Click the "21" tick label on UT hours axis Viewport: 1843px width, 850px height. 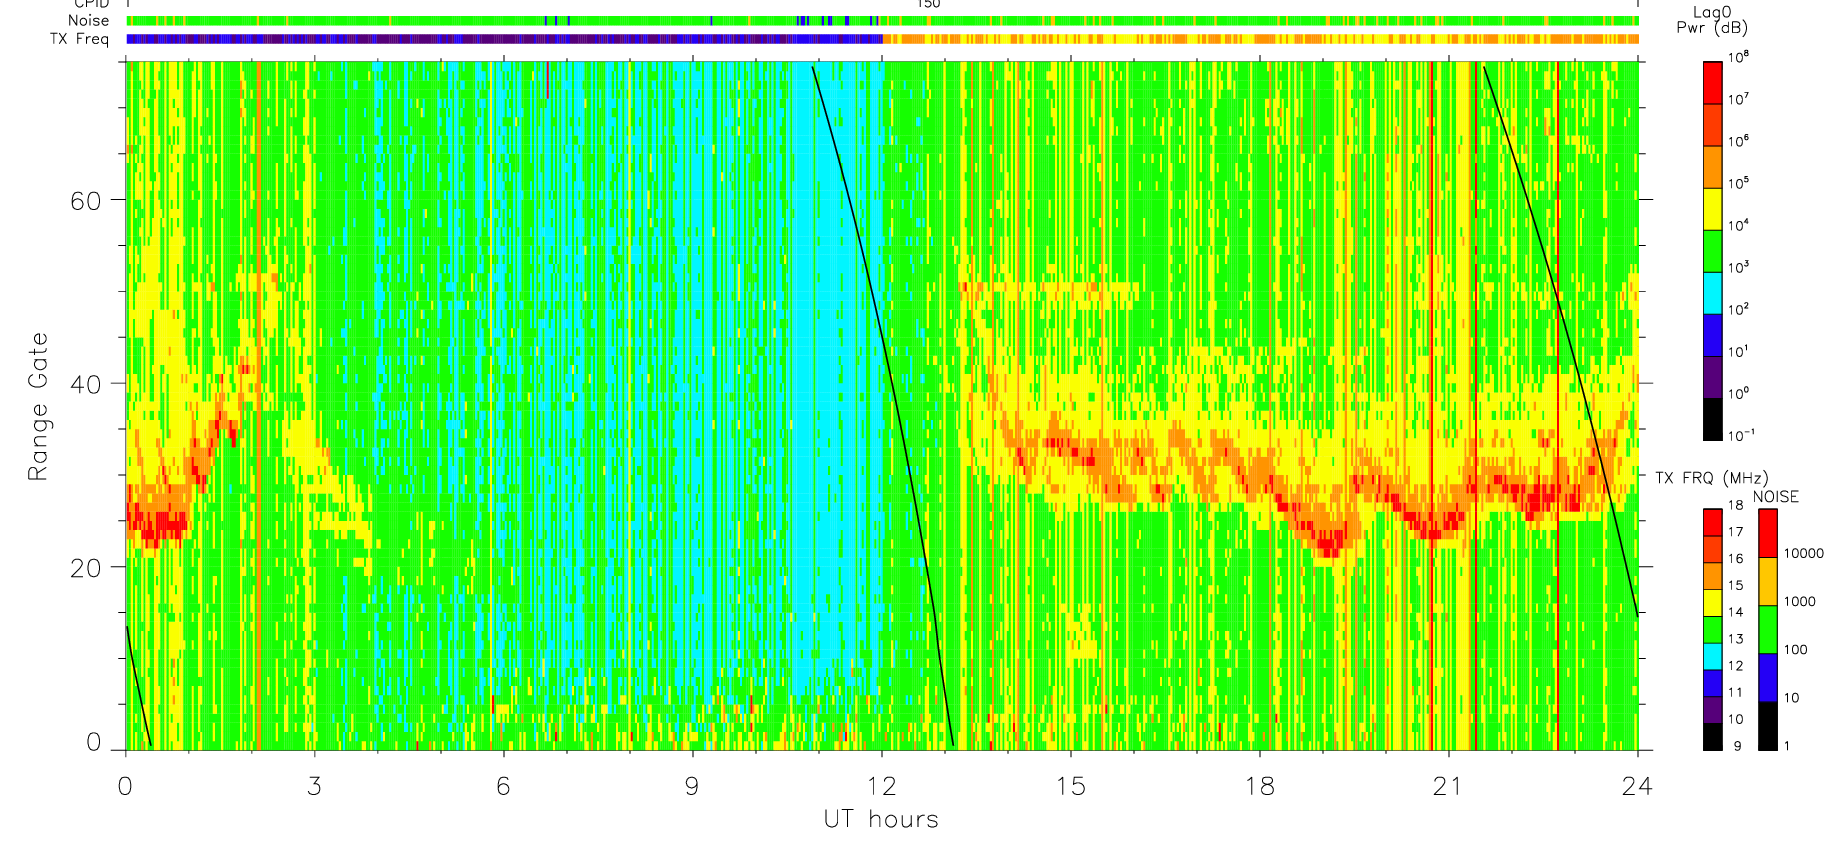point(1447,787)
